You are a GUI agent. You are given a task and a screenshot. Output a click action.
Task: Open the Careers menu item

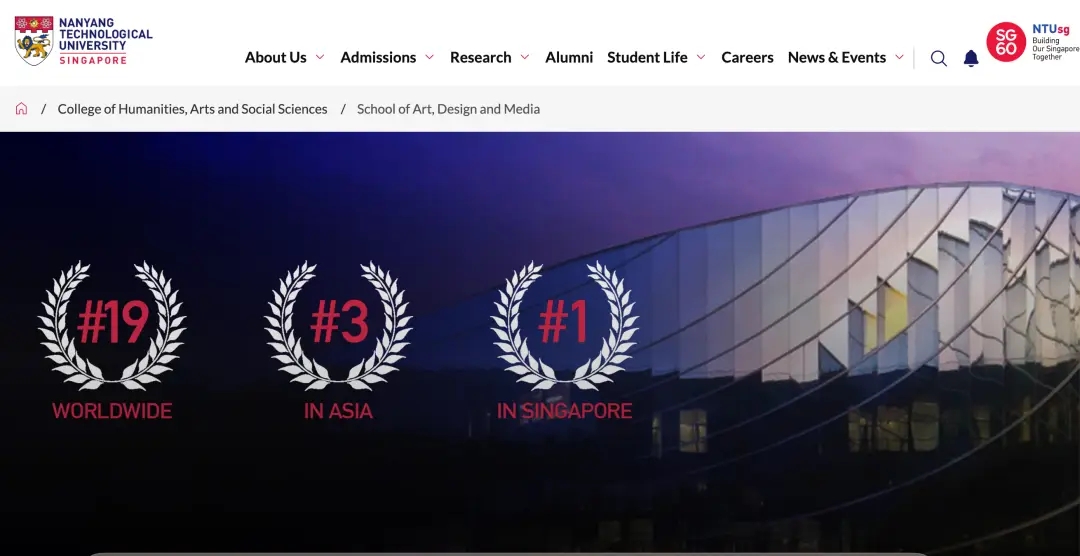(x=747, y=58)
